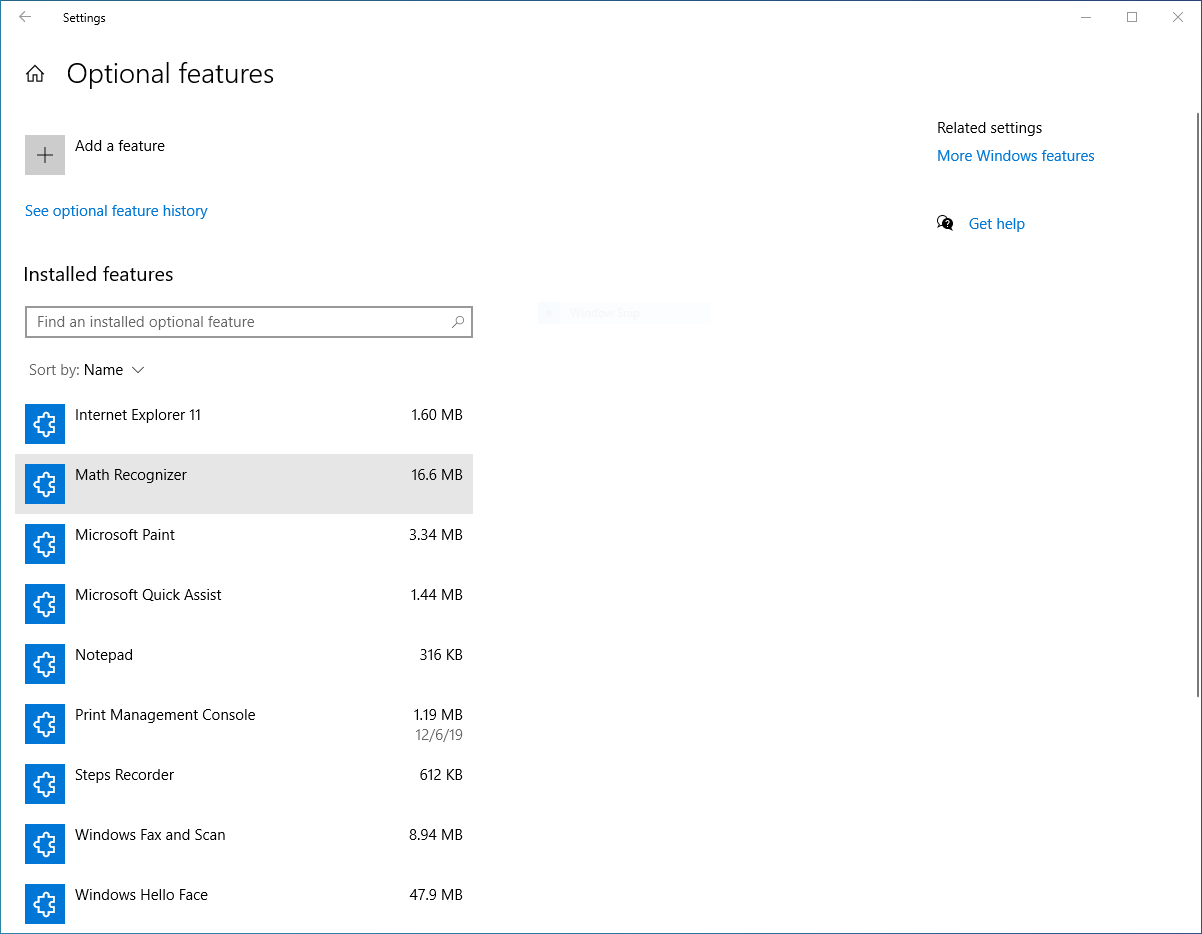Click the Microsoft Quick Assist puzzle icon
This screenshot has width=1202, height=934.
coord(45,605)
